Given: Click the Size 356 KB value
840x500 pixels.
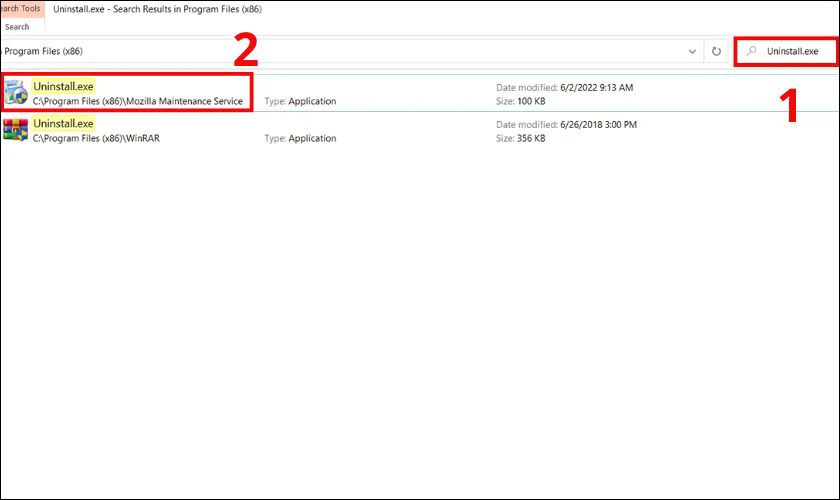Looking at the screenshot, I should (x=531, y=138).
